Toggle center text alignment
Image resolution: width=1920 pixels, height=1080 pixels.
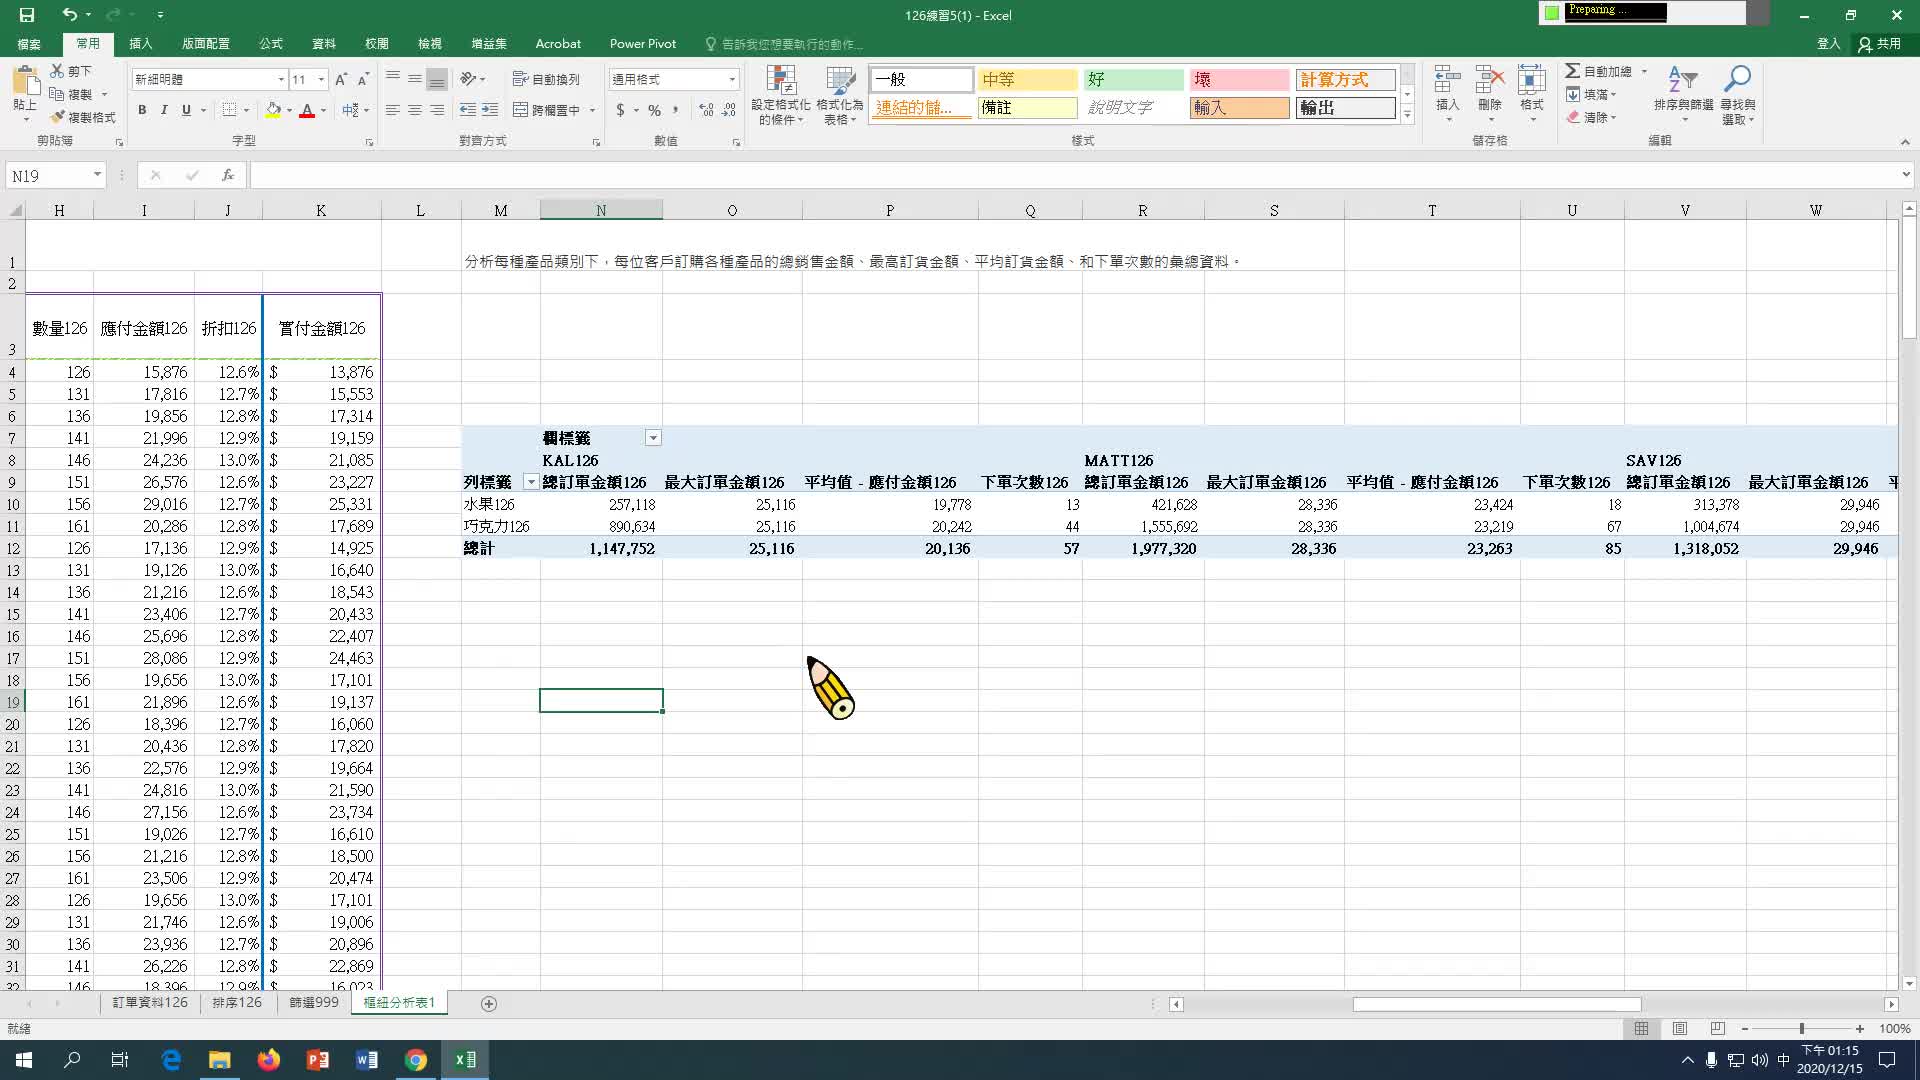click(x=415, y=110)
